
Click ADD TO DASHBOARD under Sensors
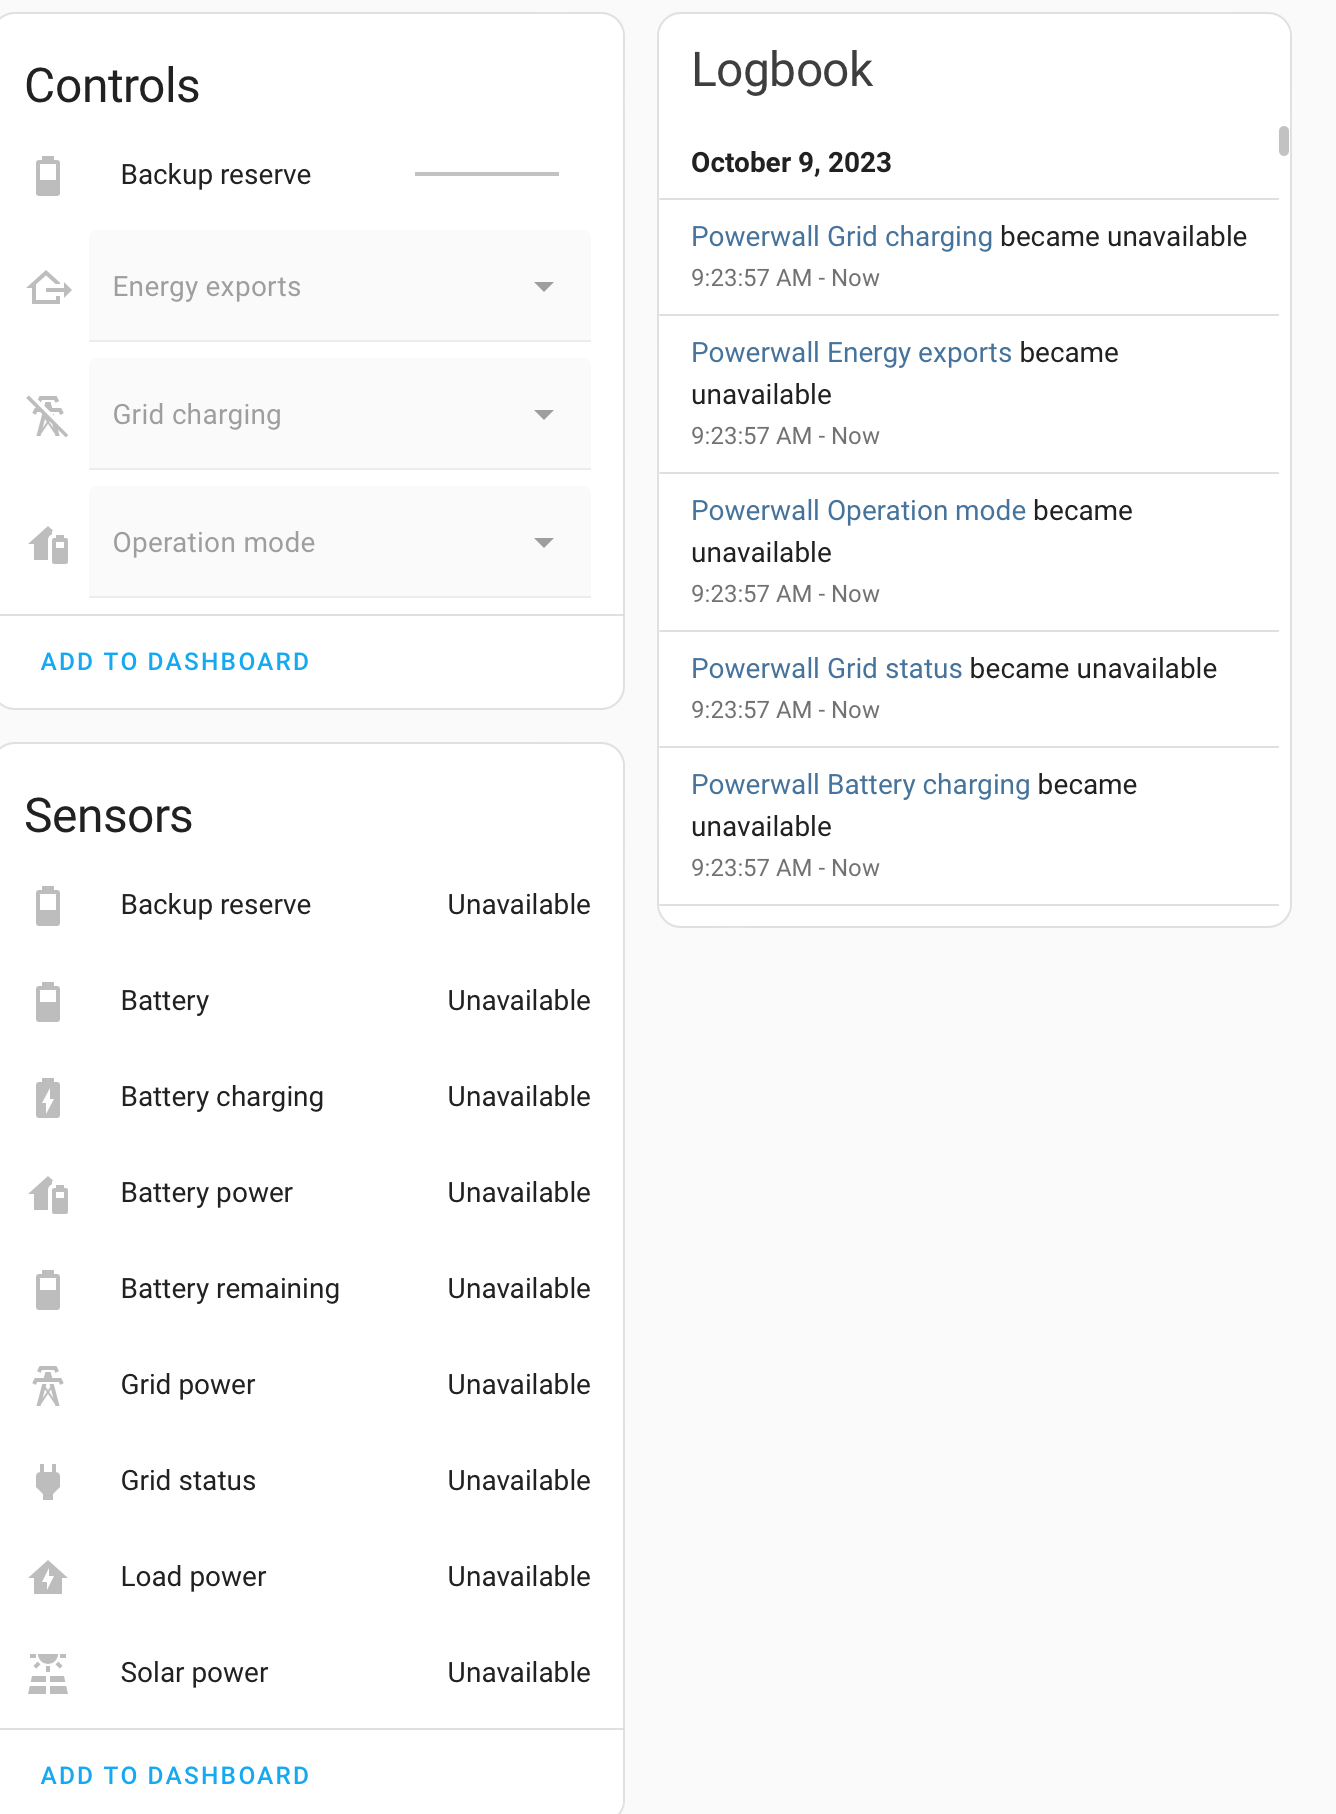174,1775
